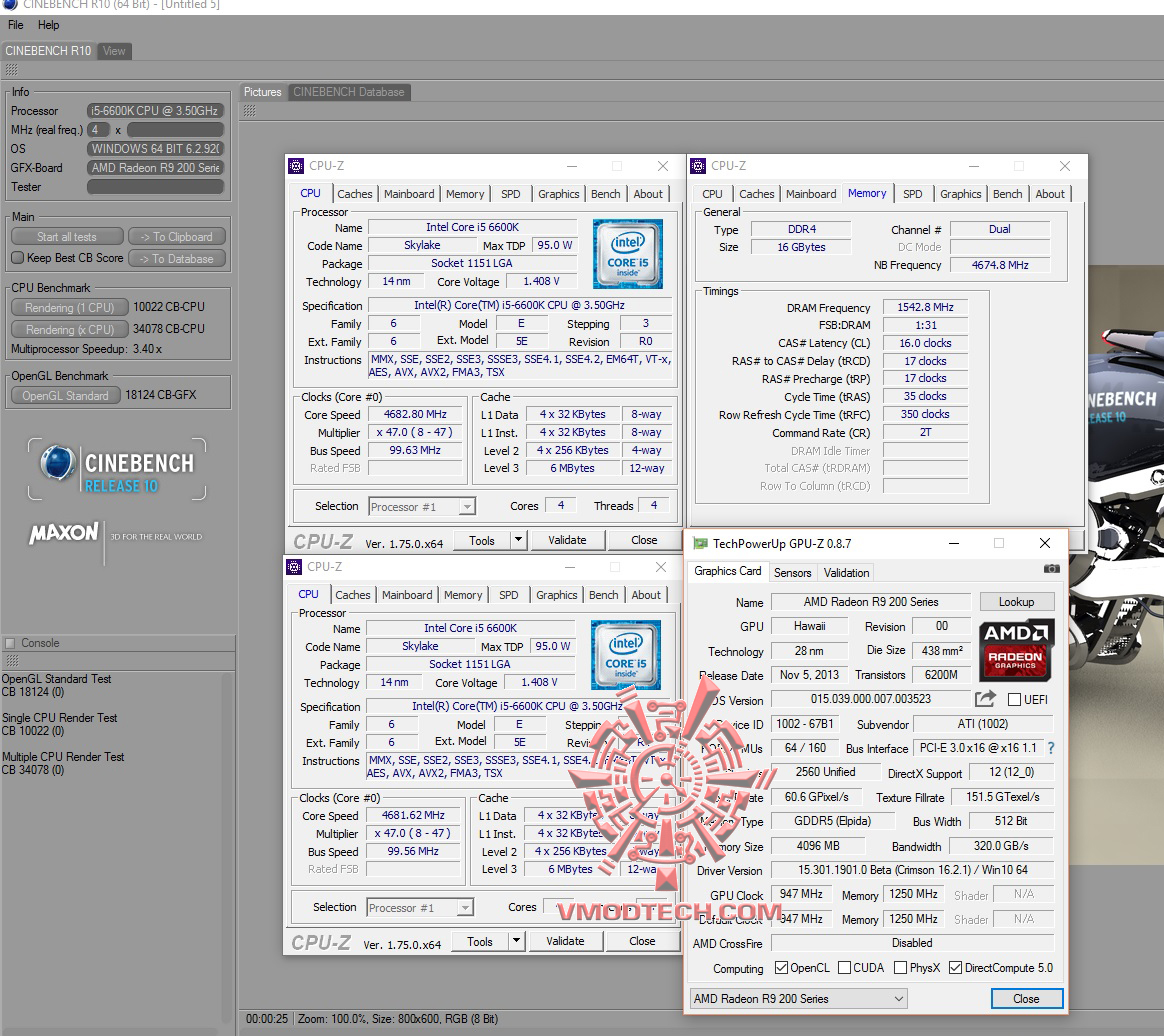Switch to the View tab in Cinebench
The image size is (1164, 1036).
pos(114,50)
